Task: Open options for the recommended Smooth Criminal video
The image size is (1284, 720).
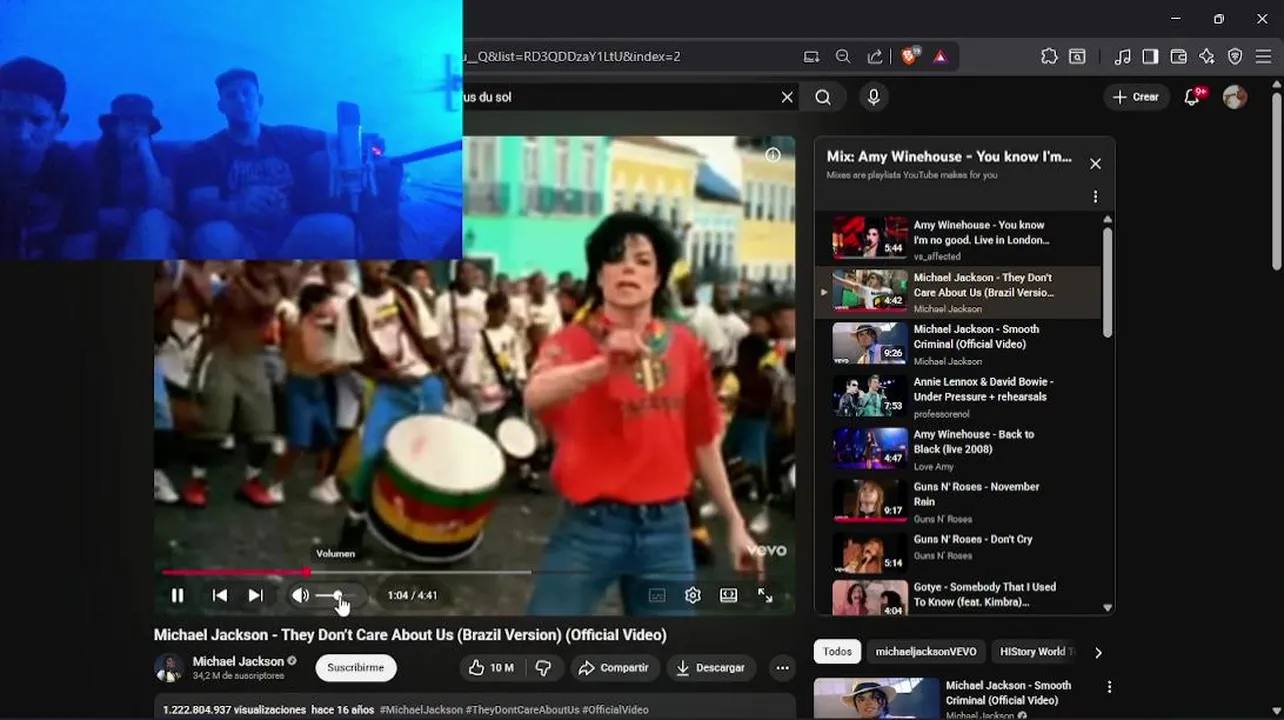Action: point(1109,687)
